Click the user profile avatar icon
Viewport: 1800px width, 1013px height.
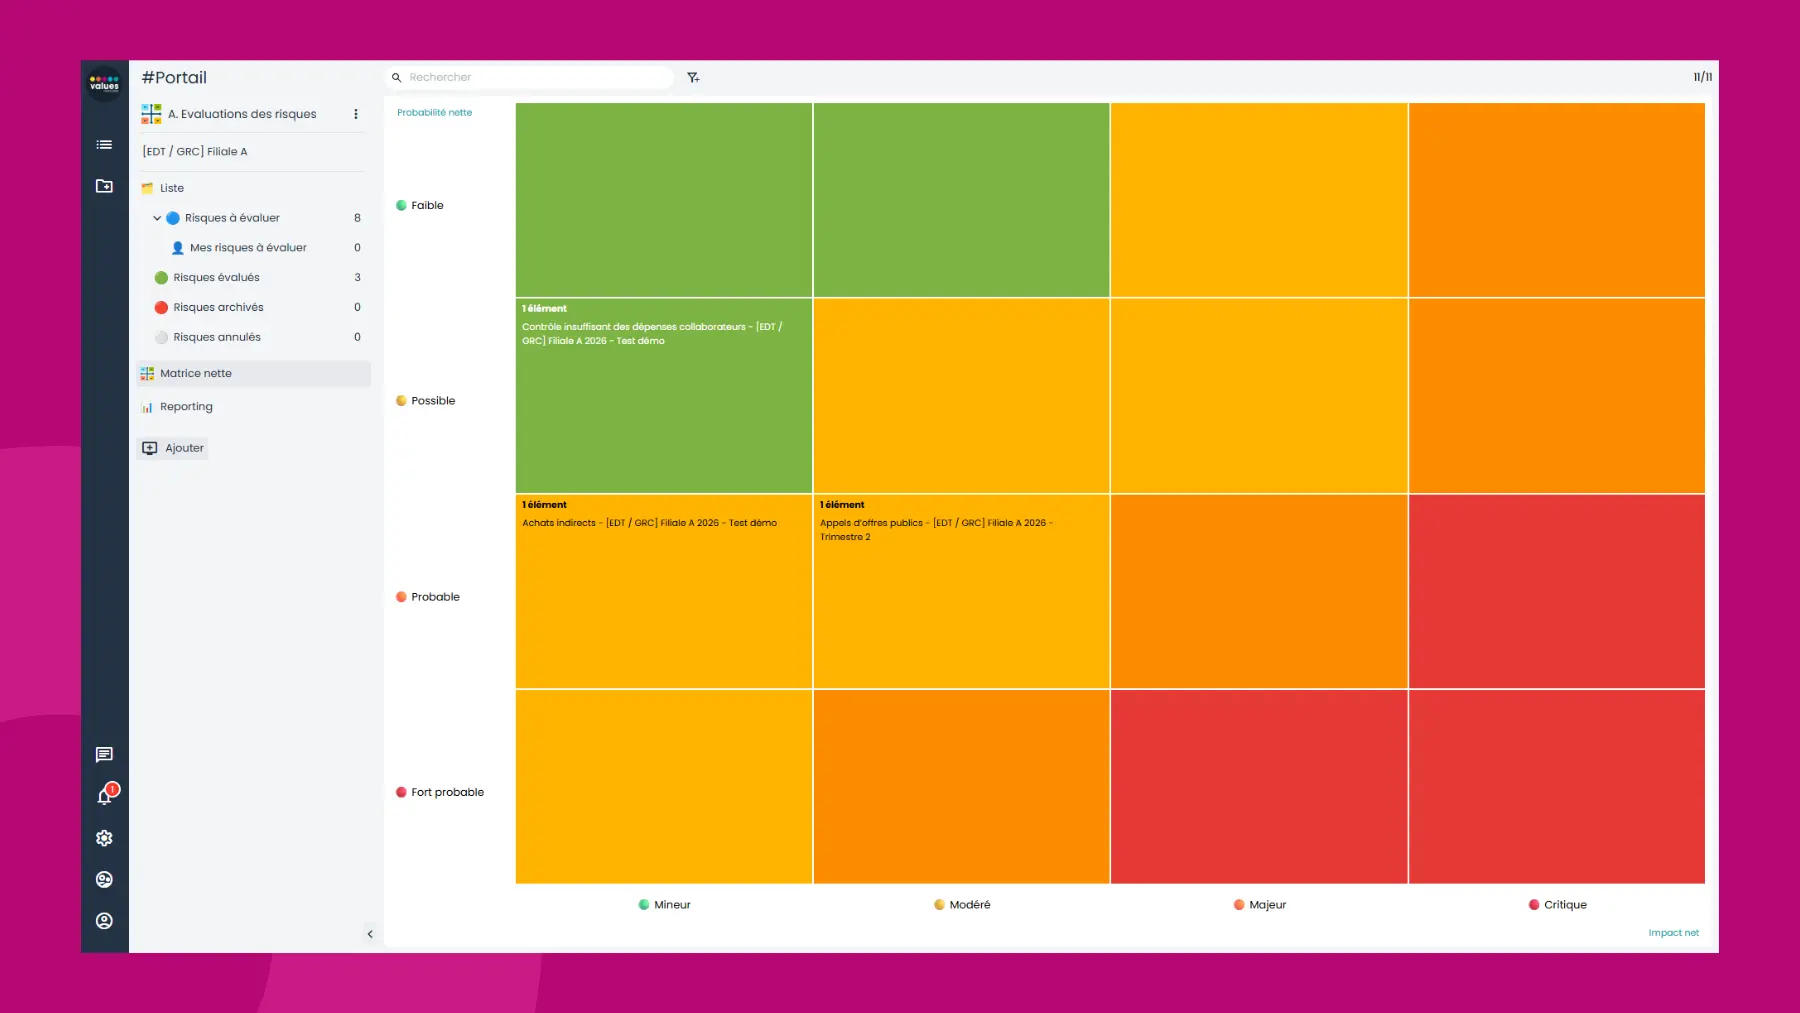tap(103, 921)
